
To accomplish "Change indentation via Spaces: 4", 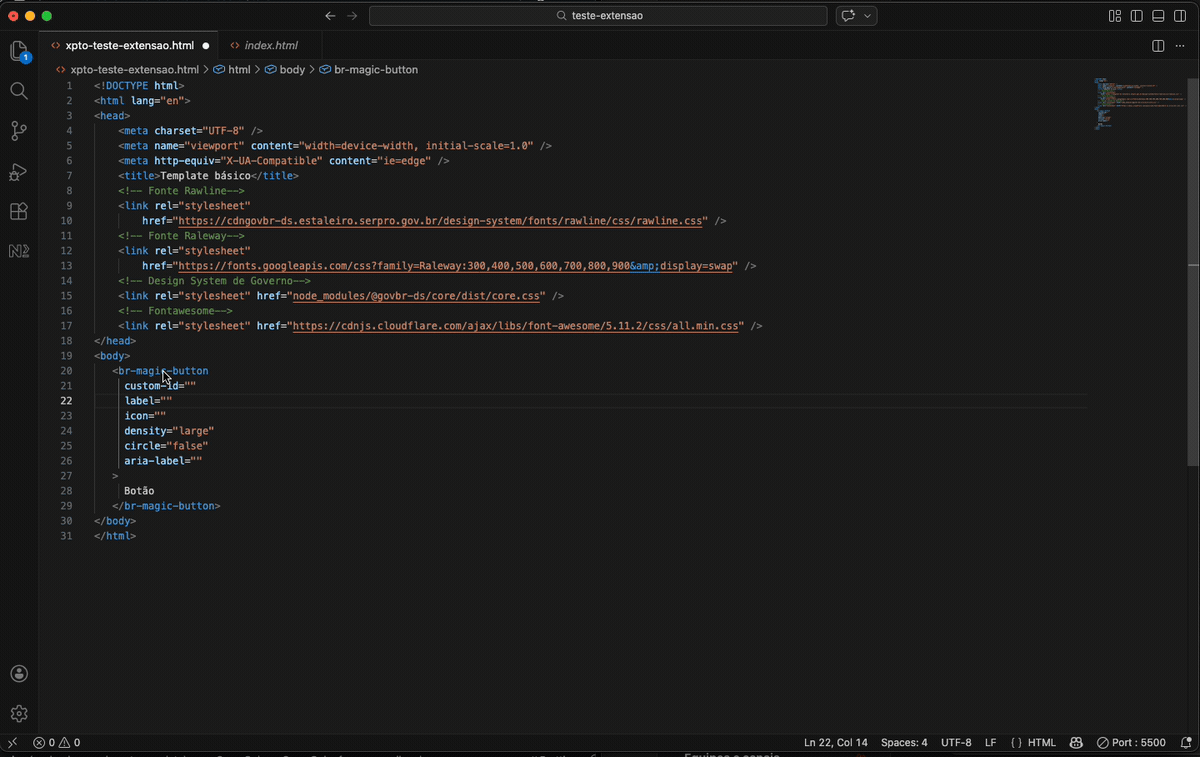I will pyautogui.click(x=904, y=743).
